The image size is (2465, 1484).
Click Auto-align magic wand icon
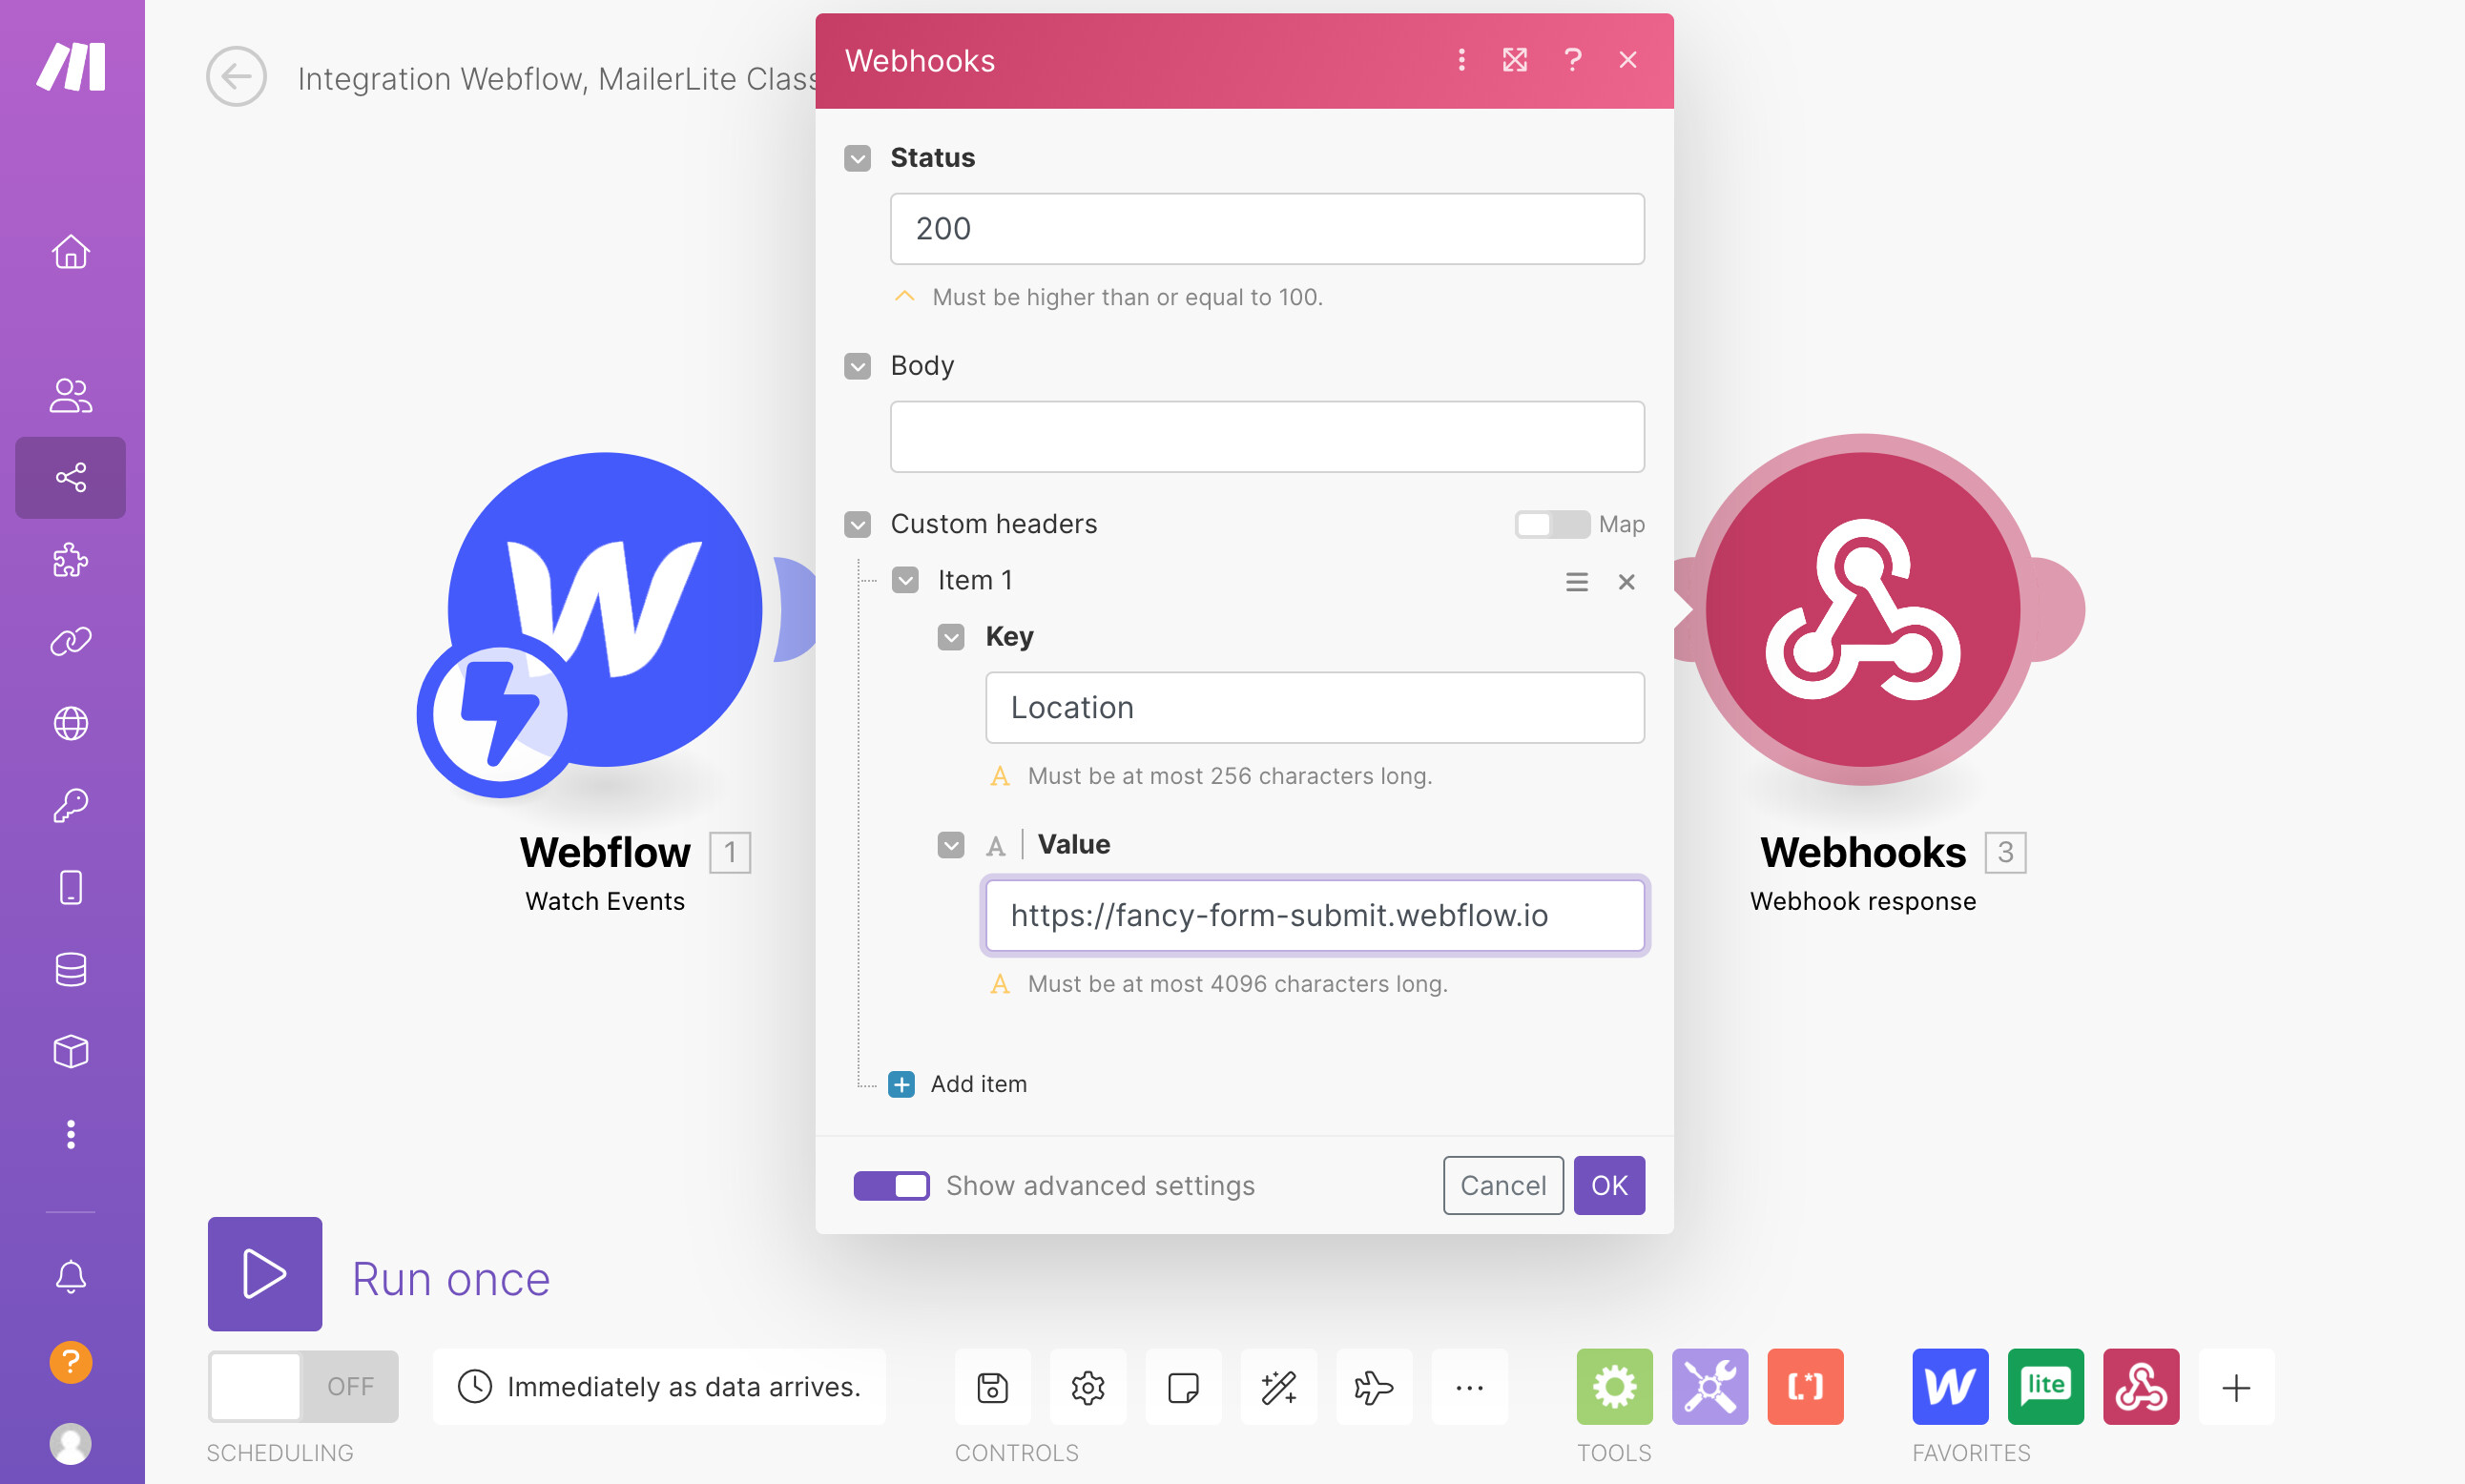coord(1278,1387)
